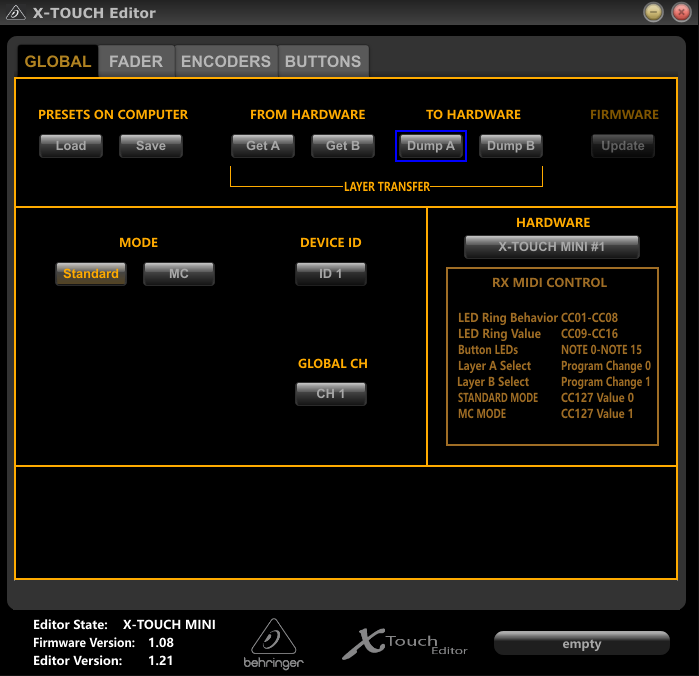The width and height of the screenshot is (699, 676).
Task: Click the empty status bar at bottom
Action: coord(582,643)
